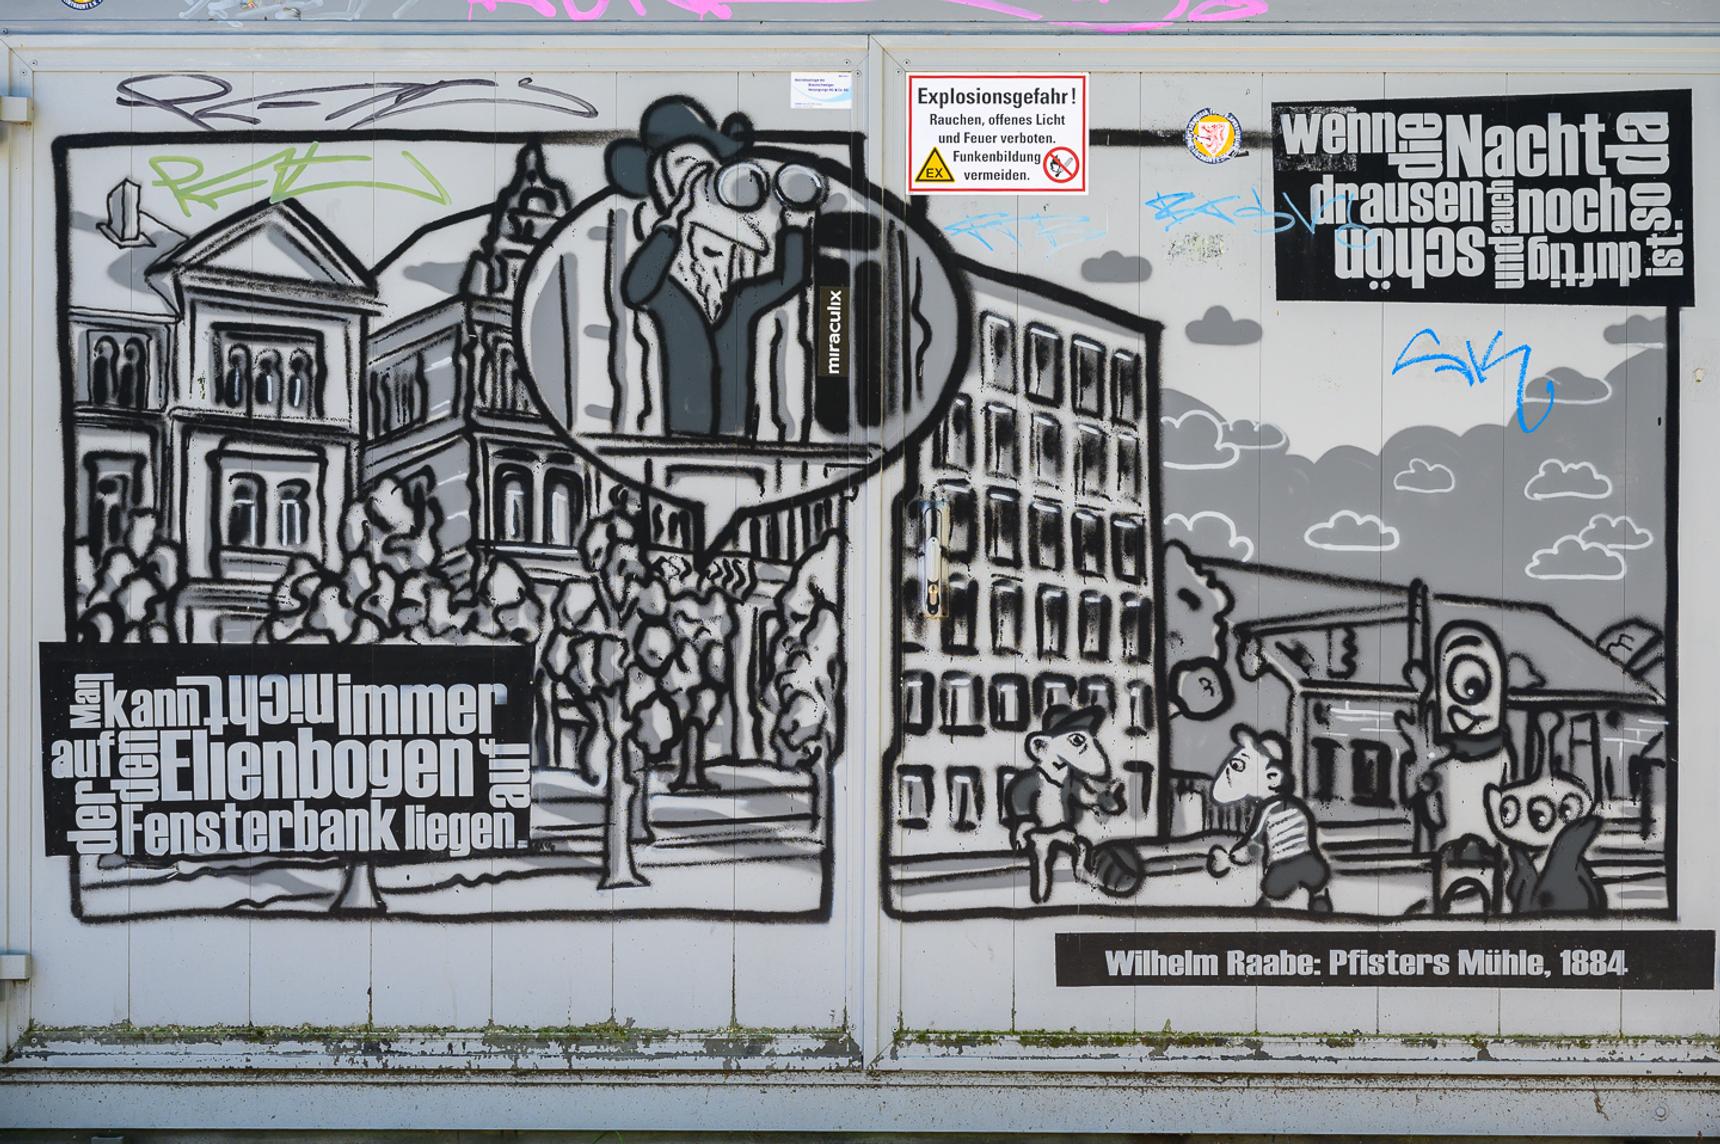This screenshot has height=1144, width=1720.
Task: Click the yellow EX hazard triangle
Action: [x=933, y=165]
